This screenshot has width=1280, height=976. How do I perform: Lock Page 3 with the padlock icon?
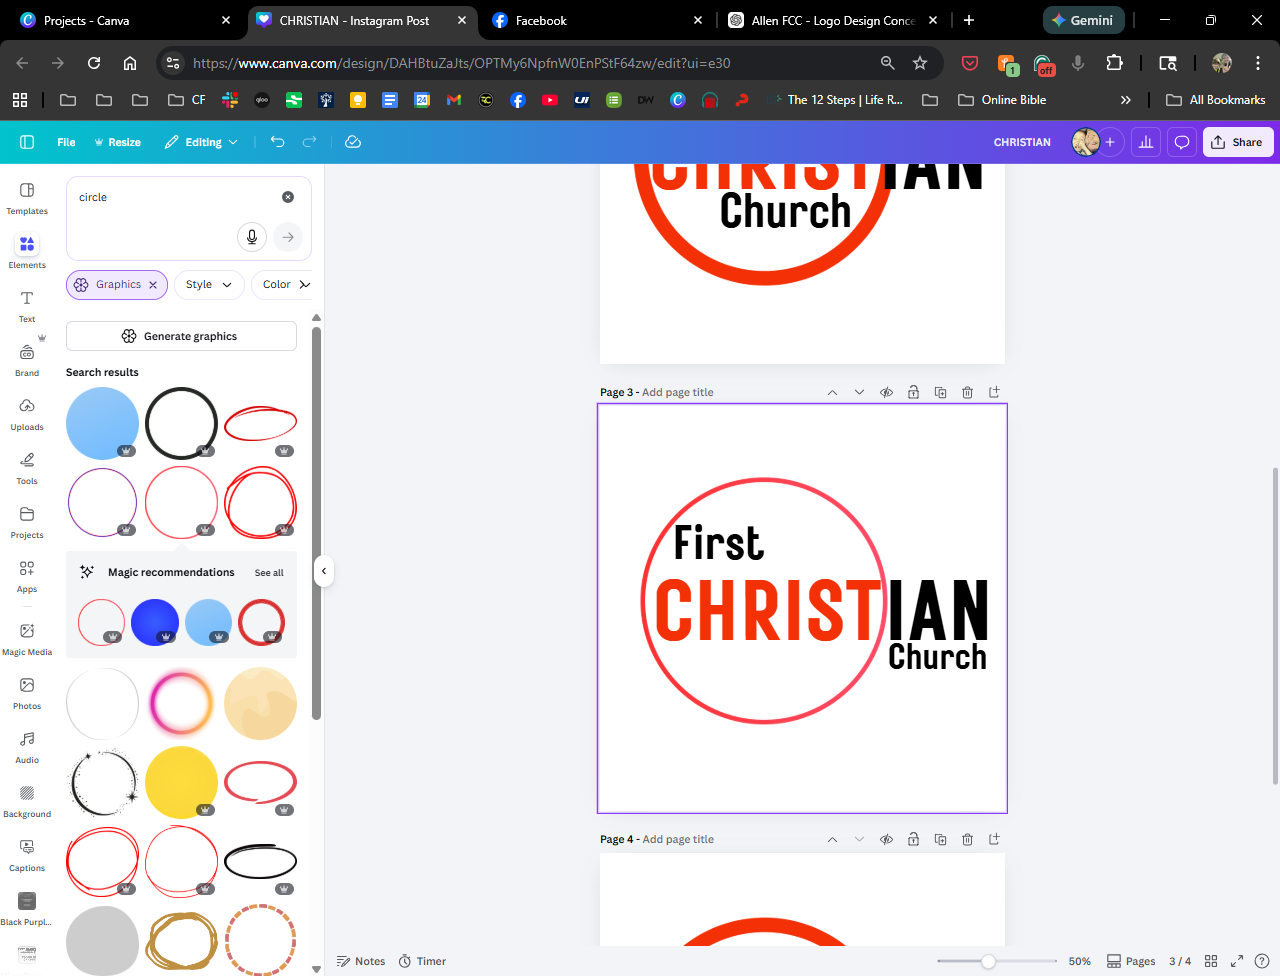pyautogui.click(x=913, y=392)
